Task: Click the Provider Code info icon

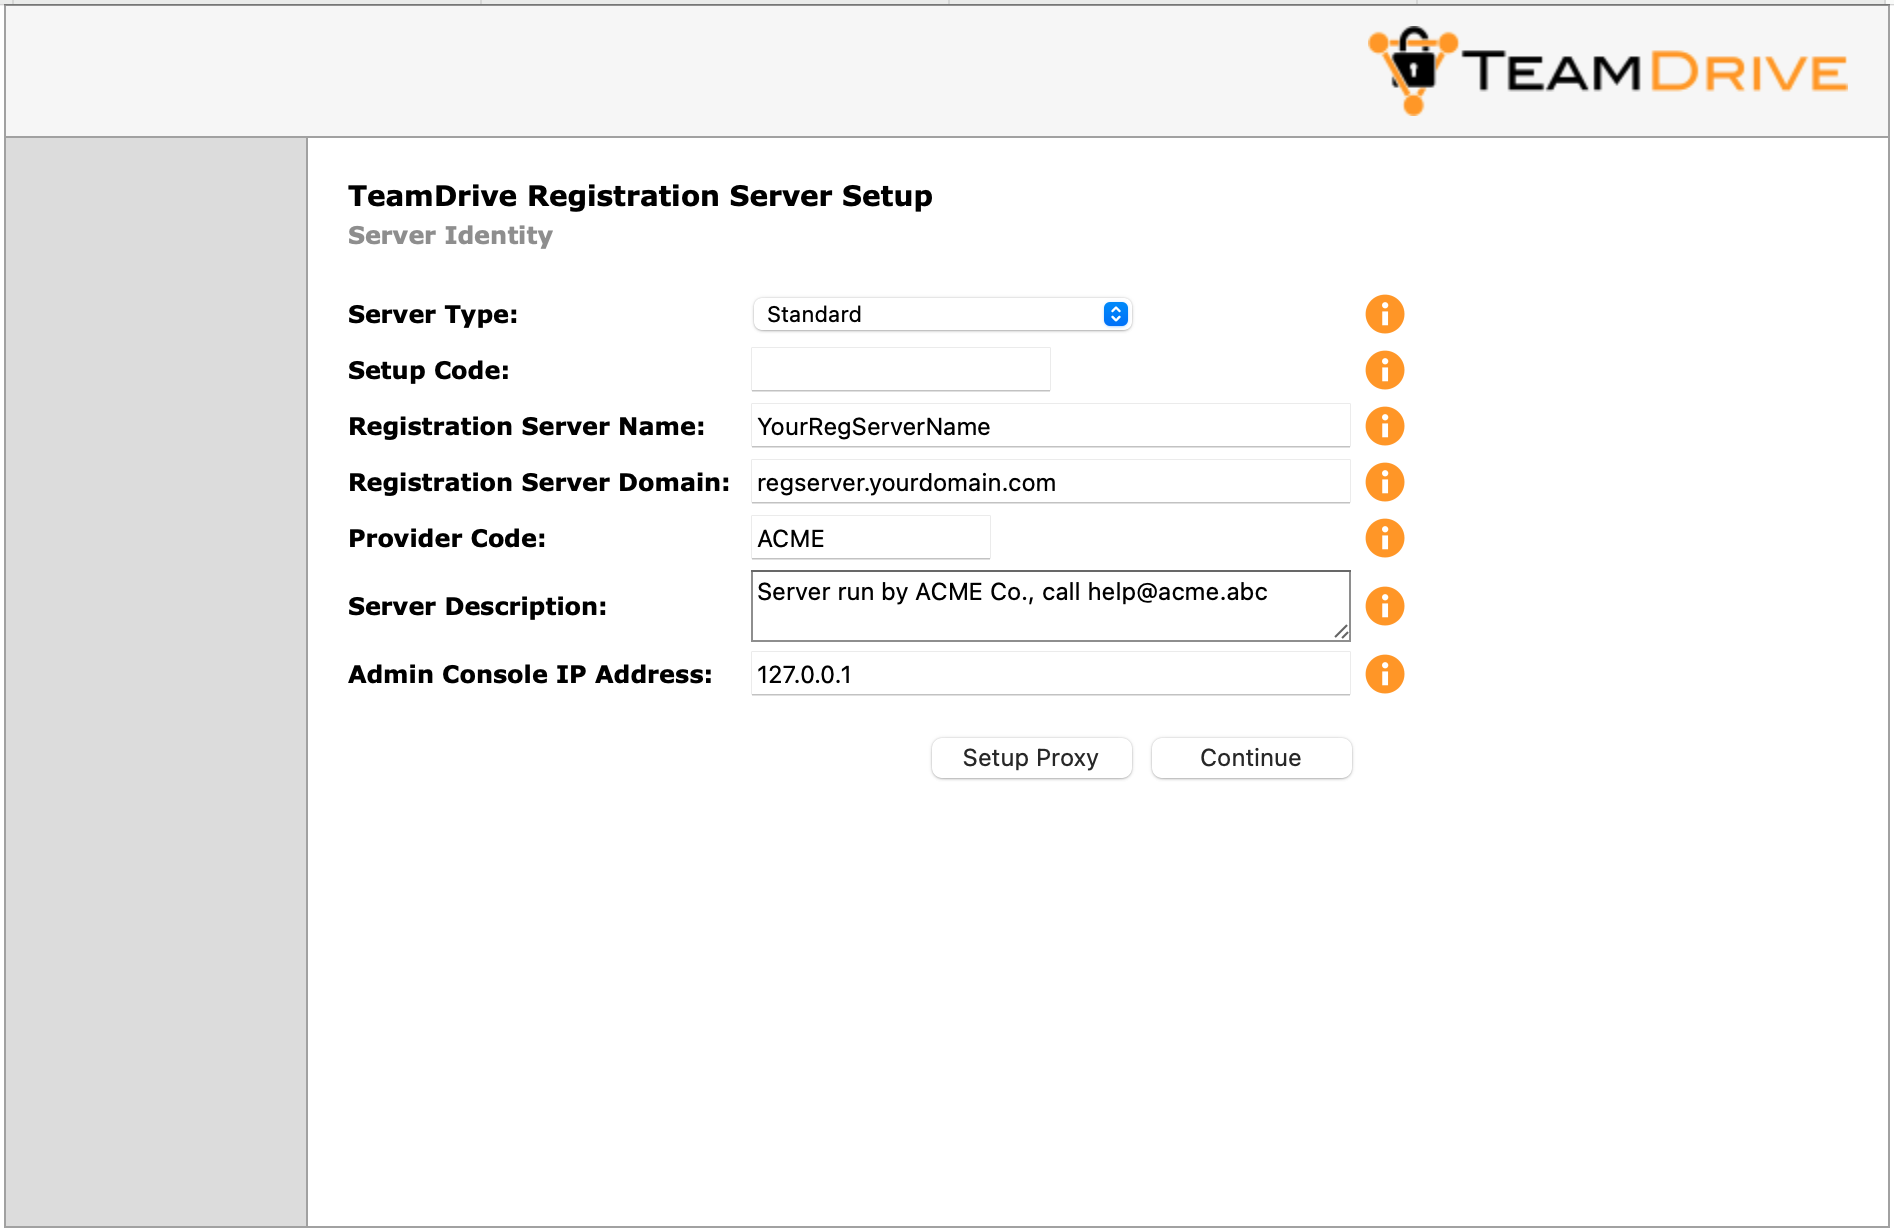Action: click(x=1385, y=537)
